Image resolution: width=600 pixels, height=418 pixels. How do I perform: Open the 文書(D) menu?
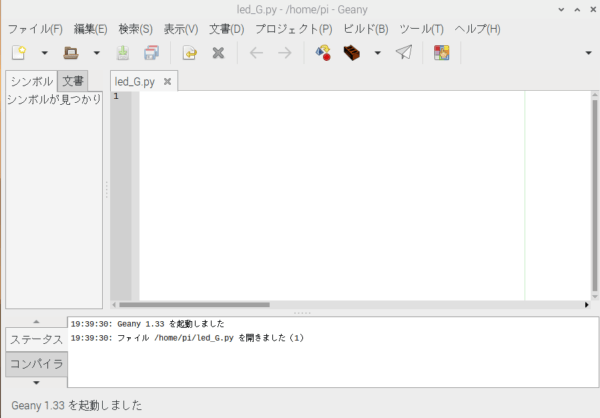227,29
